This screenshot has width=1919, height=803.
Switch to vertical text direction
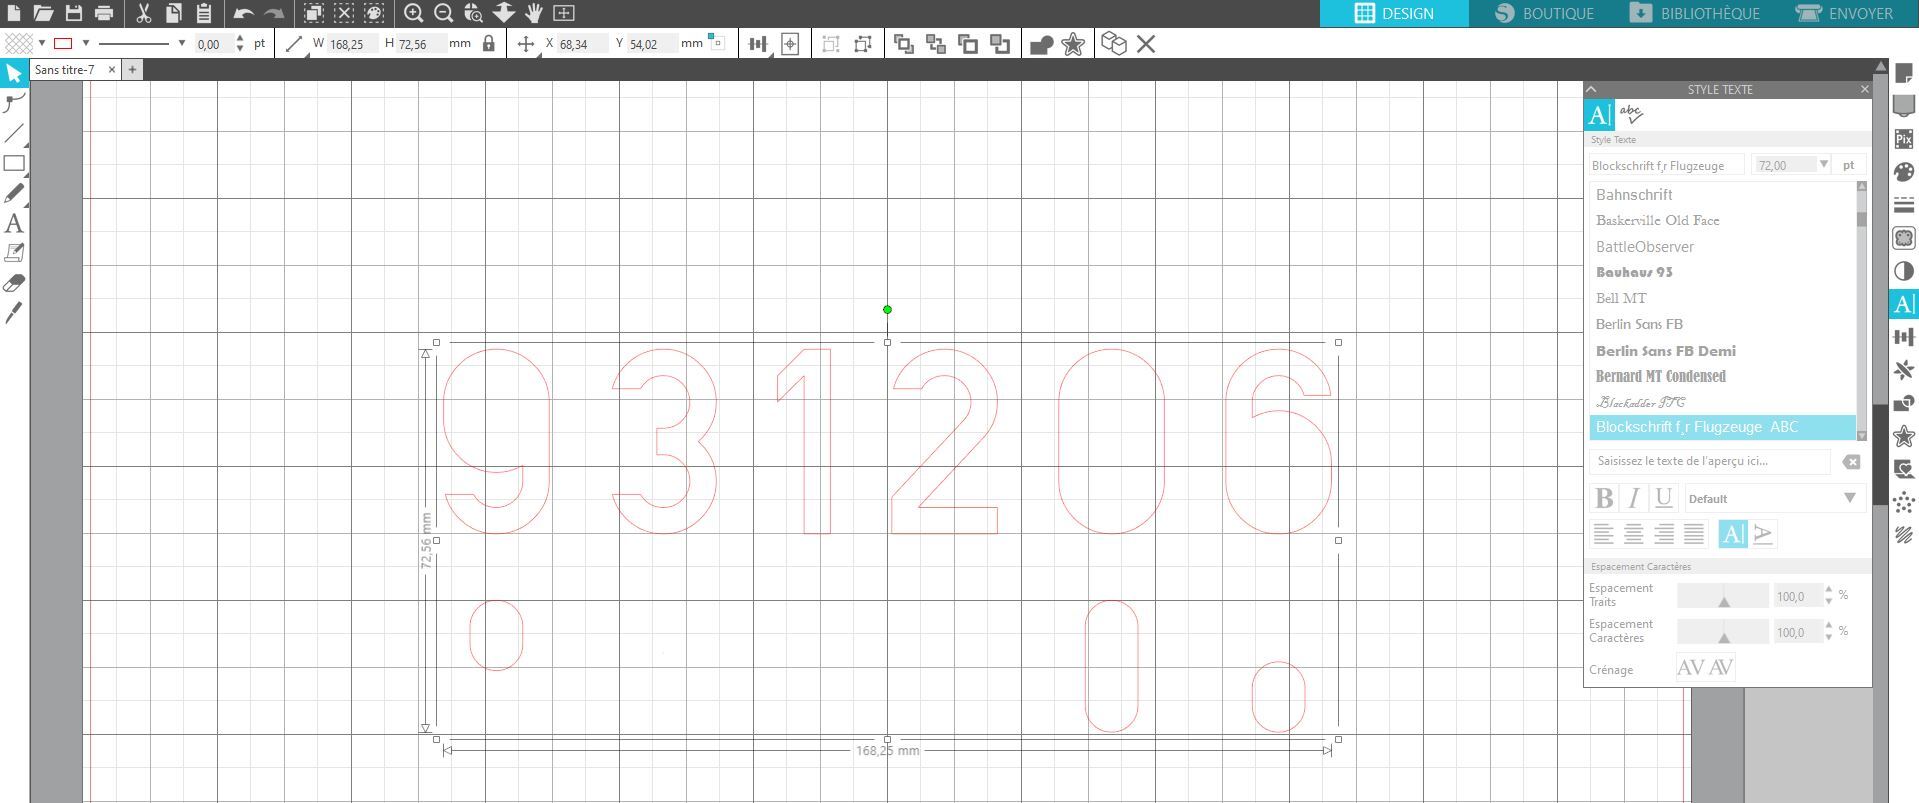[1763, 534]
